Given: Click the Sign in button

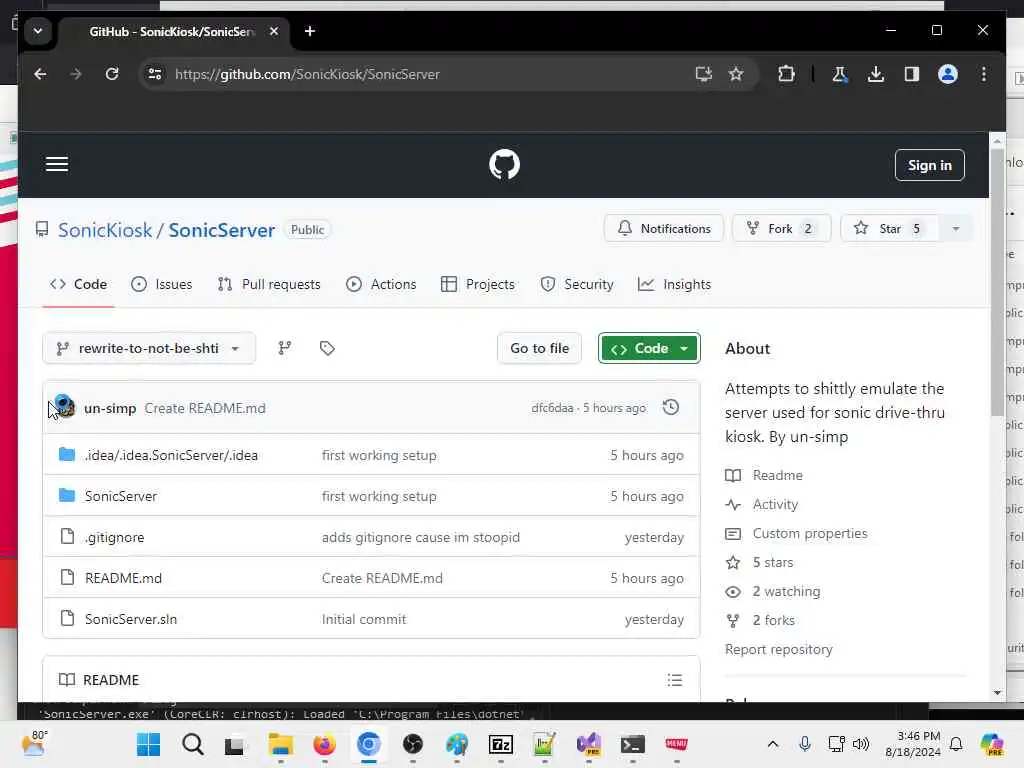Looking at the screenshot, I should pos(929,165).
